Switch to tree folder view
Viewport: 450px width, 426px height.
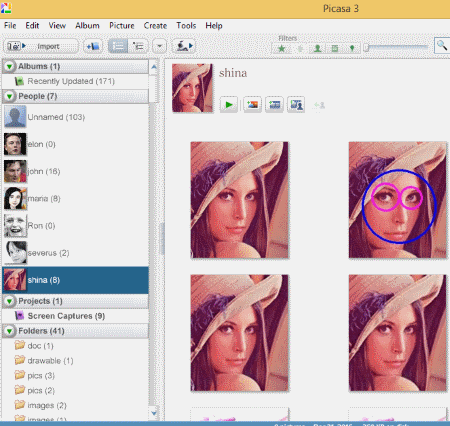coord(138,46)
